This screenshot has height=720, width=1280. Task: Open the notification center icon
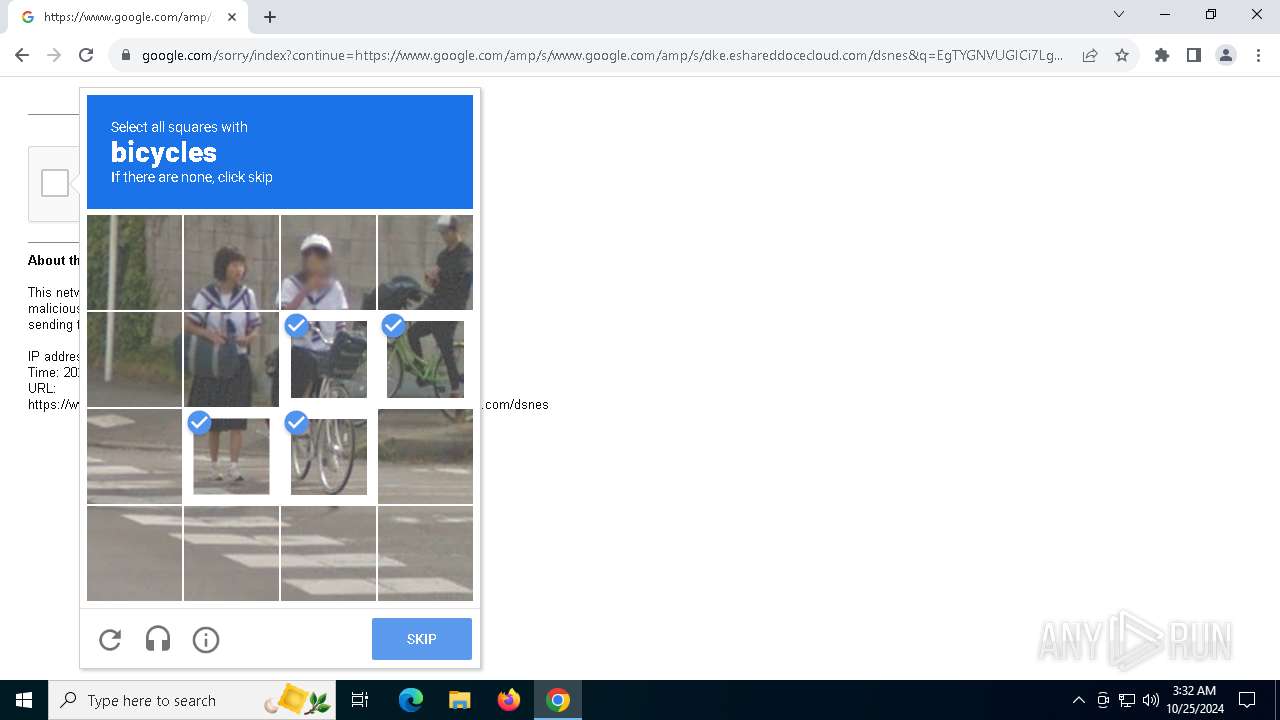[x=1247, y=700]
